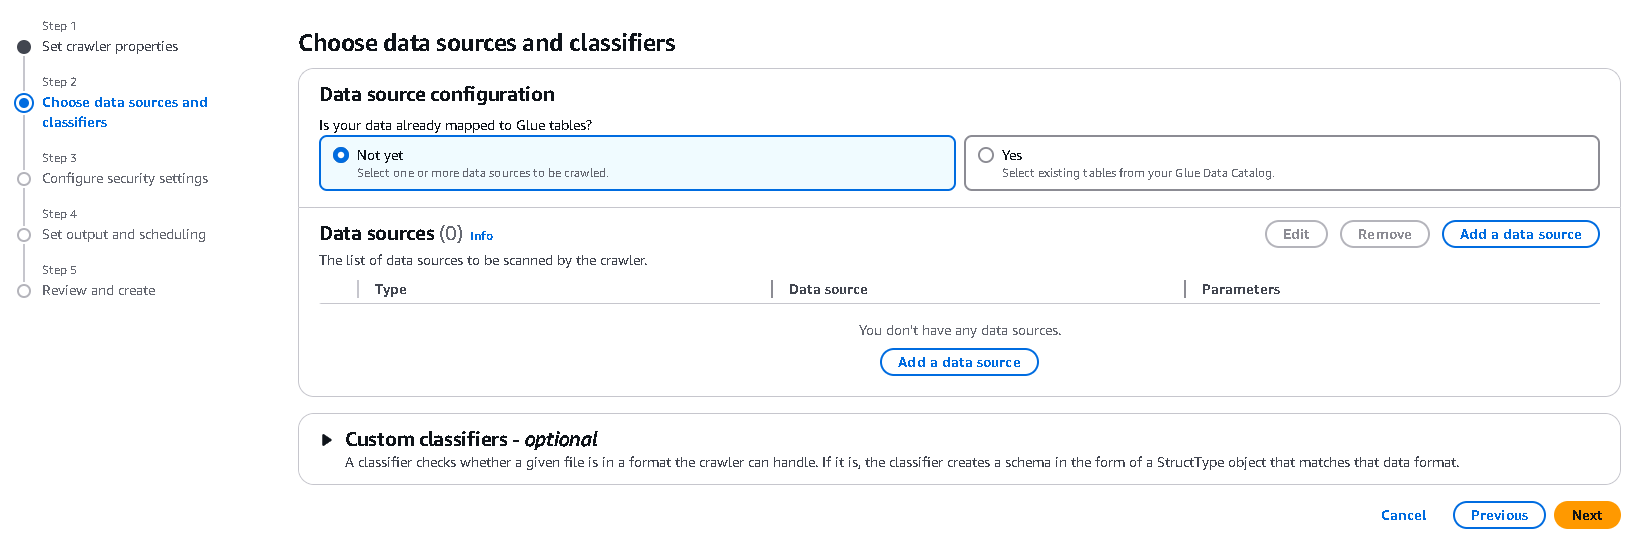Select the "Not yet" radio option
The image size is (1625, 539).
pos(341,155)
